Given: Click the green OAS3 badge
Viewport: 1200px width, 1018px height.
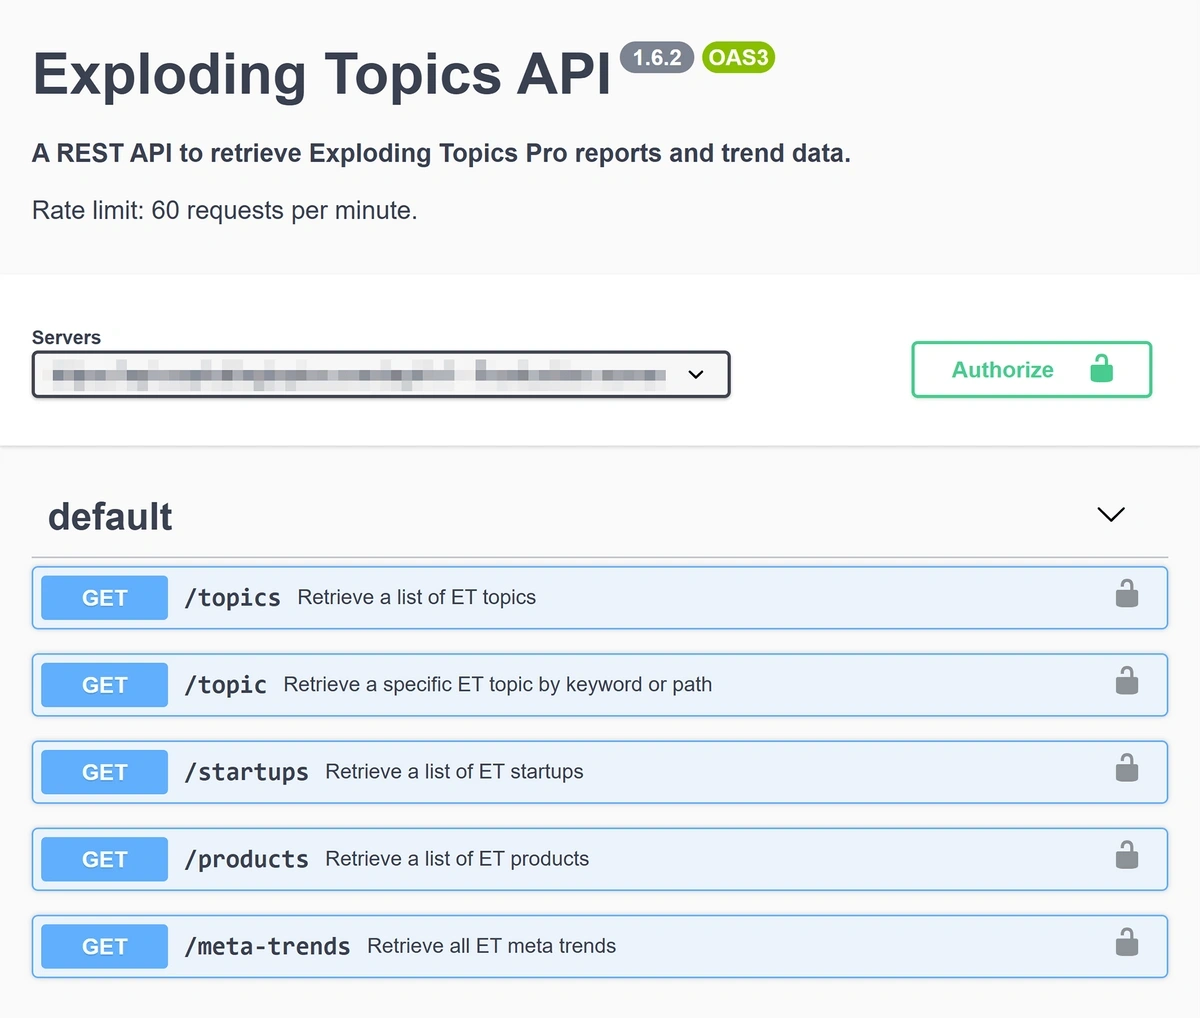Looking at the screenshot, I should point(738,58).
